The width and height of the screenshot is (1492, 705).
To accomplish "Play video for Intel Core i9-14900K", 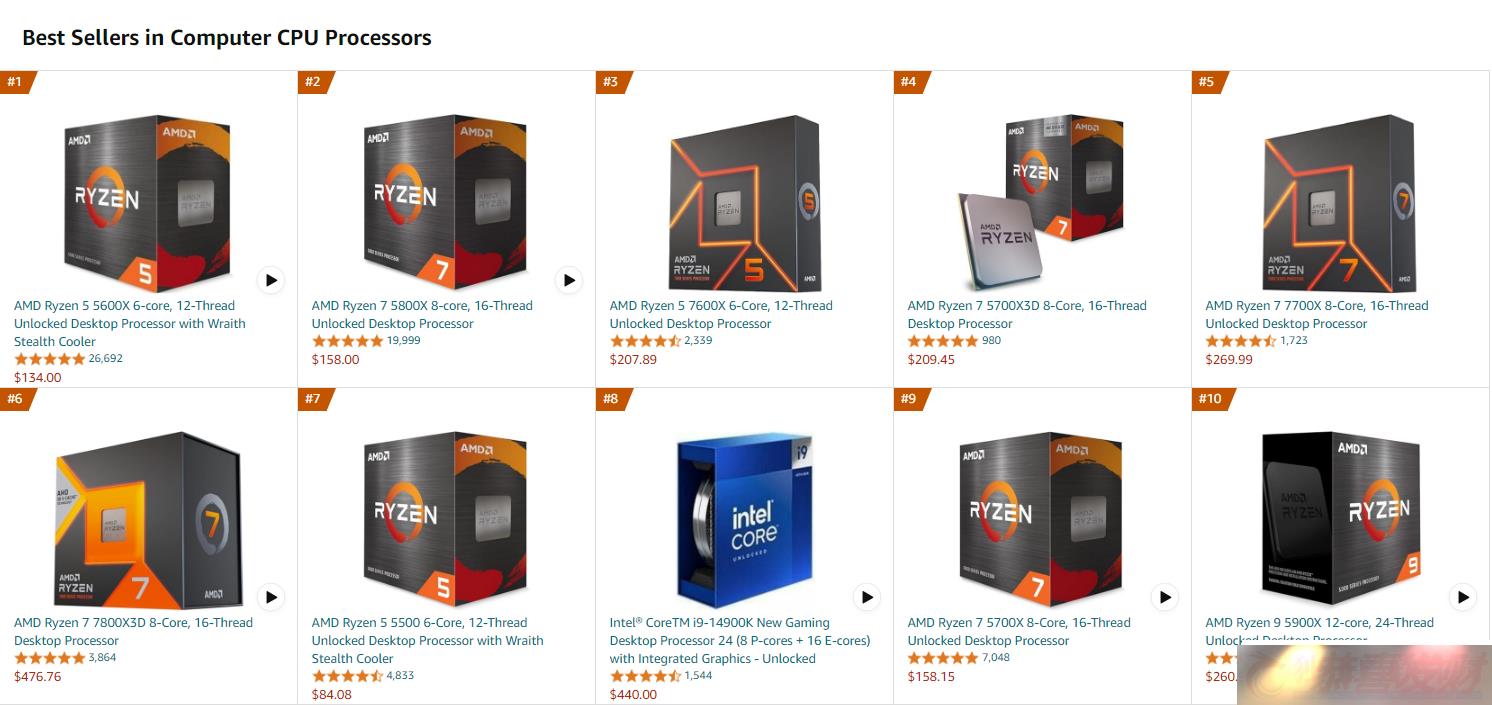I will pos(867,597).
